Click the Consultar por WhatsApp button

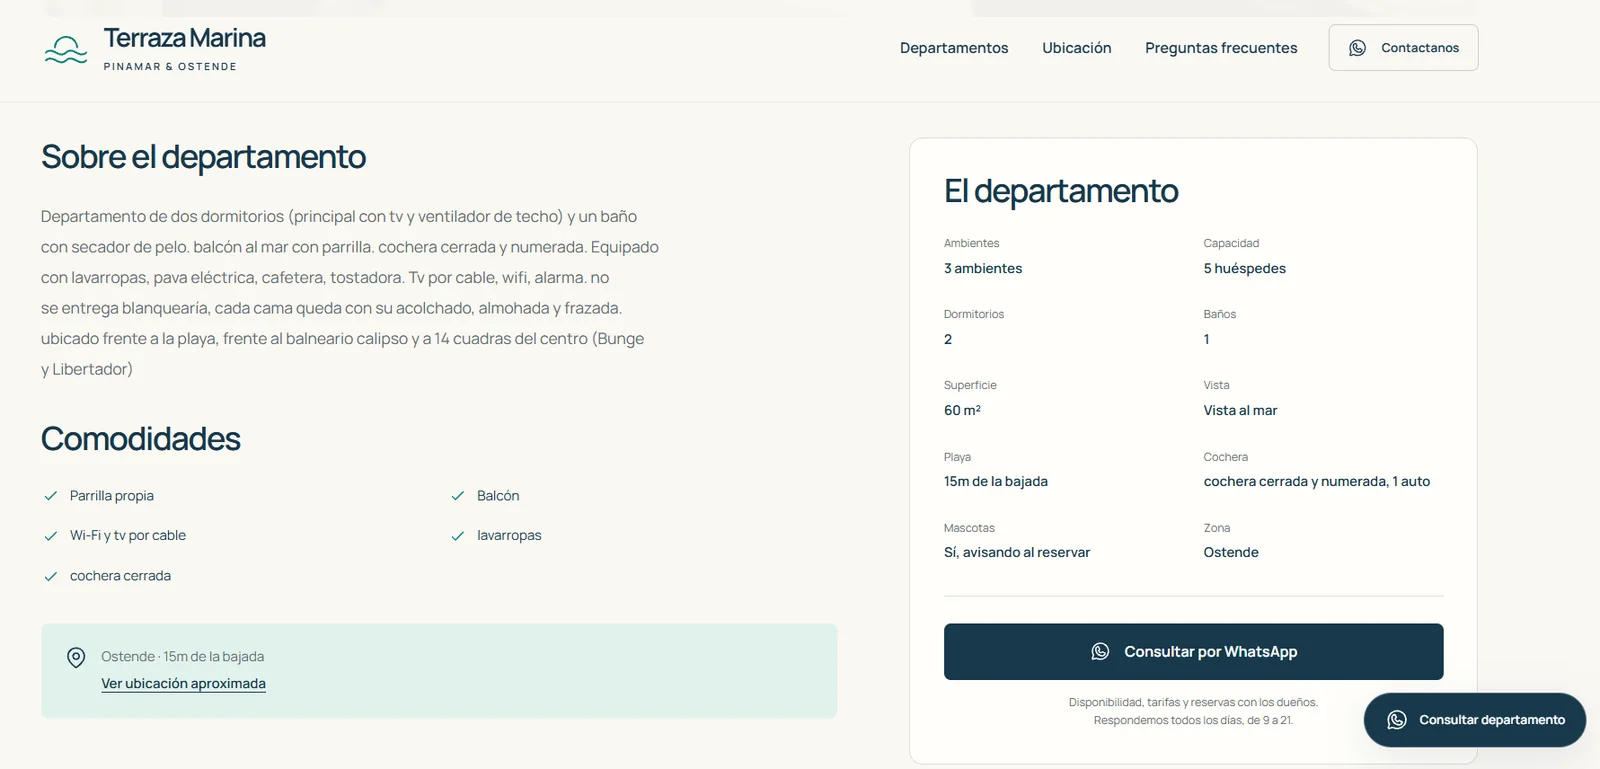[1193, 652]
